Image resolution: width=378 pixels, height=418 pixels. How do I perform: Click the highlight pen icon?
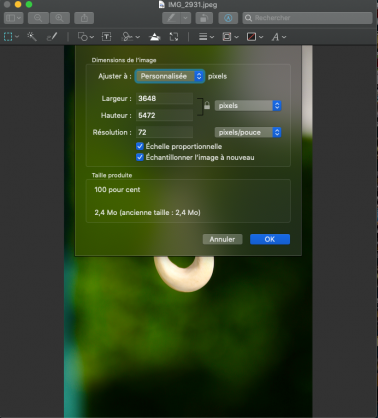coord(172,18)
